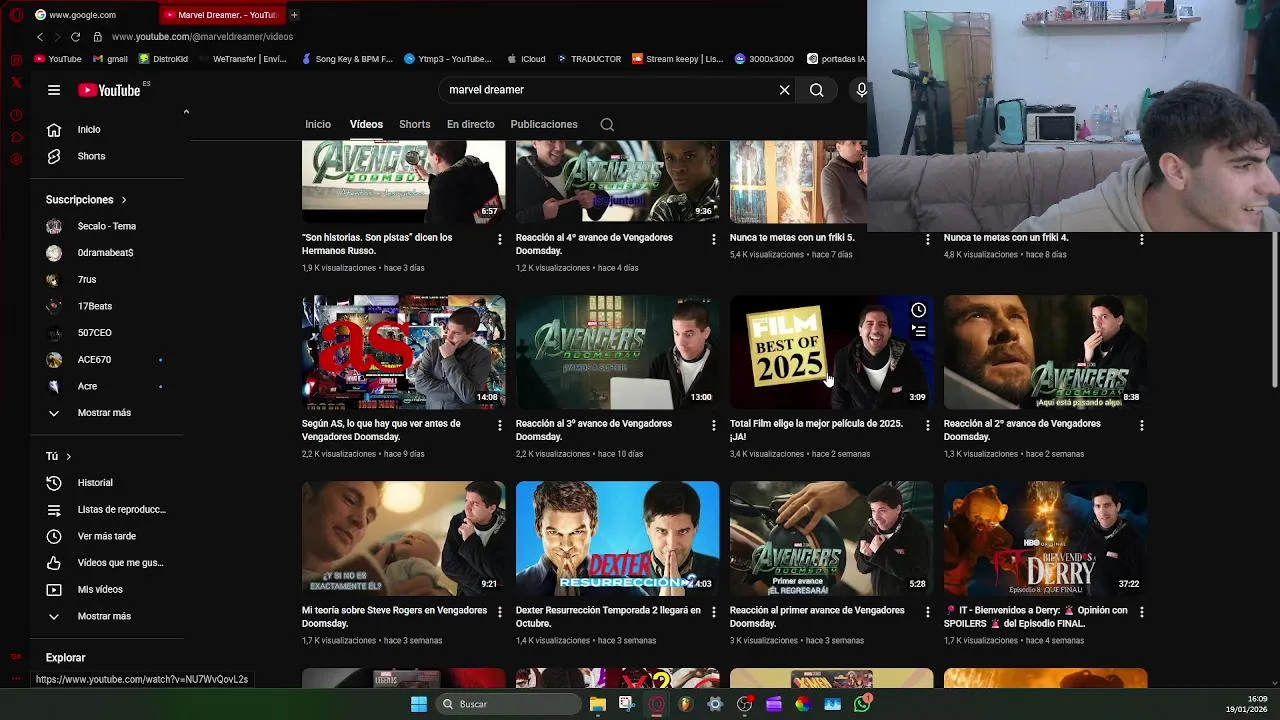Screen dimensions: 1280x720
Task: Click the site security lock icon in address bar
Action: 97,37
